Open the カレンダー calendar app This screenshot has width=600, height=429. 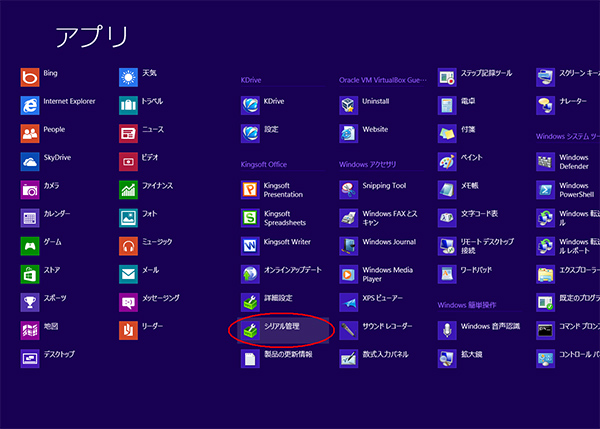(x=30, y=218)
